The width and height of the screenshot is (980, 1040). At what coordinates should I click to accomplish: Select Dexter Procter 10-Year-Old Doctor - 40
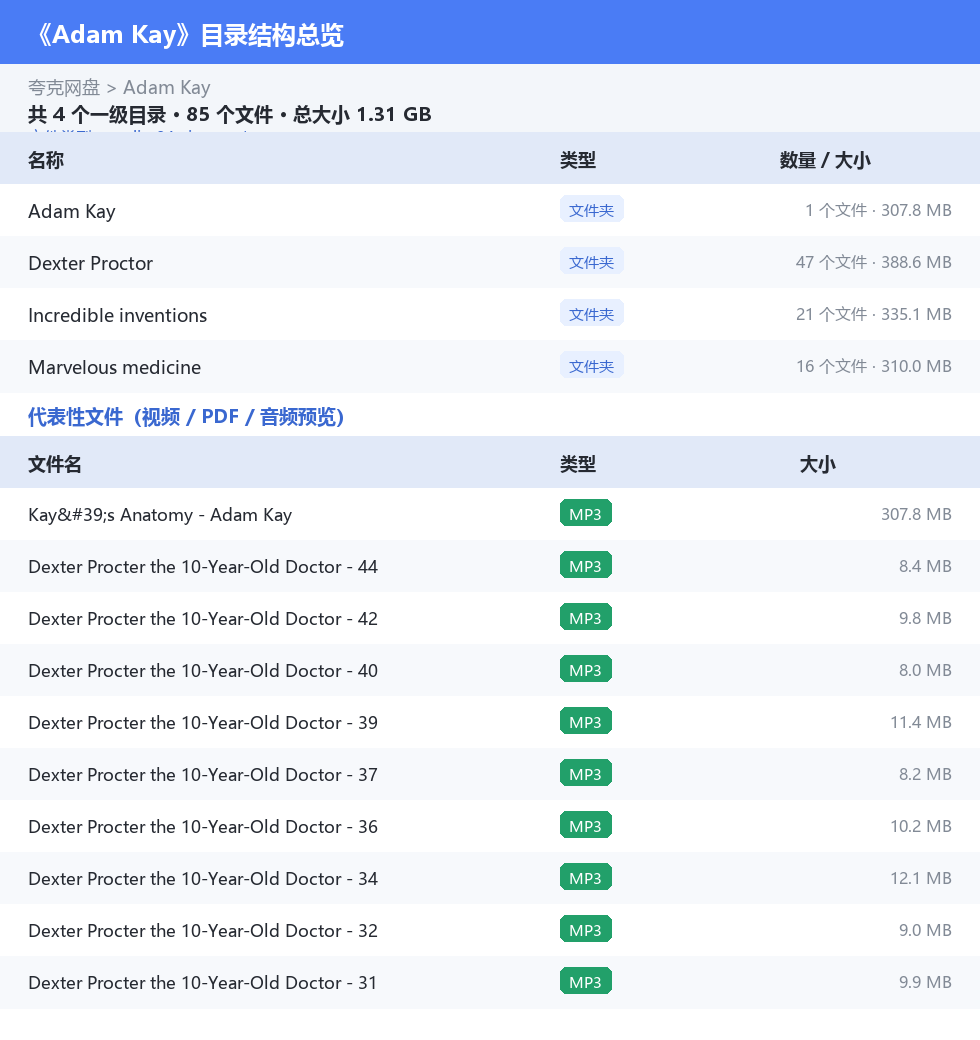pos(490,670)
